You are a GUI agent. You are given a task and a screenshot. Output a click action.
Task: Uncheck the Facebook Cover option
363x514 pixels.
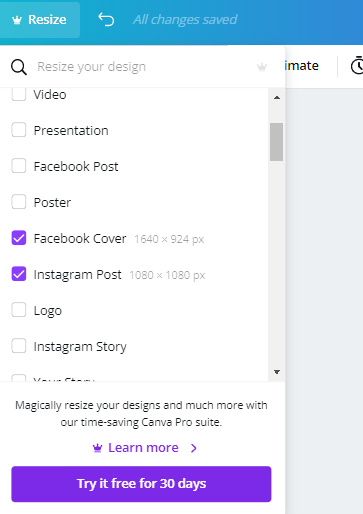coord(19,238)
